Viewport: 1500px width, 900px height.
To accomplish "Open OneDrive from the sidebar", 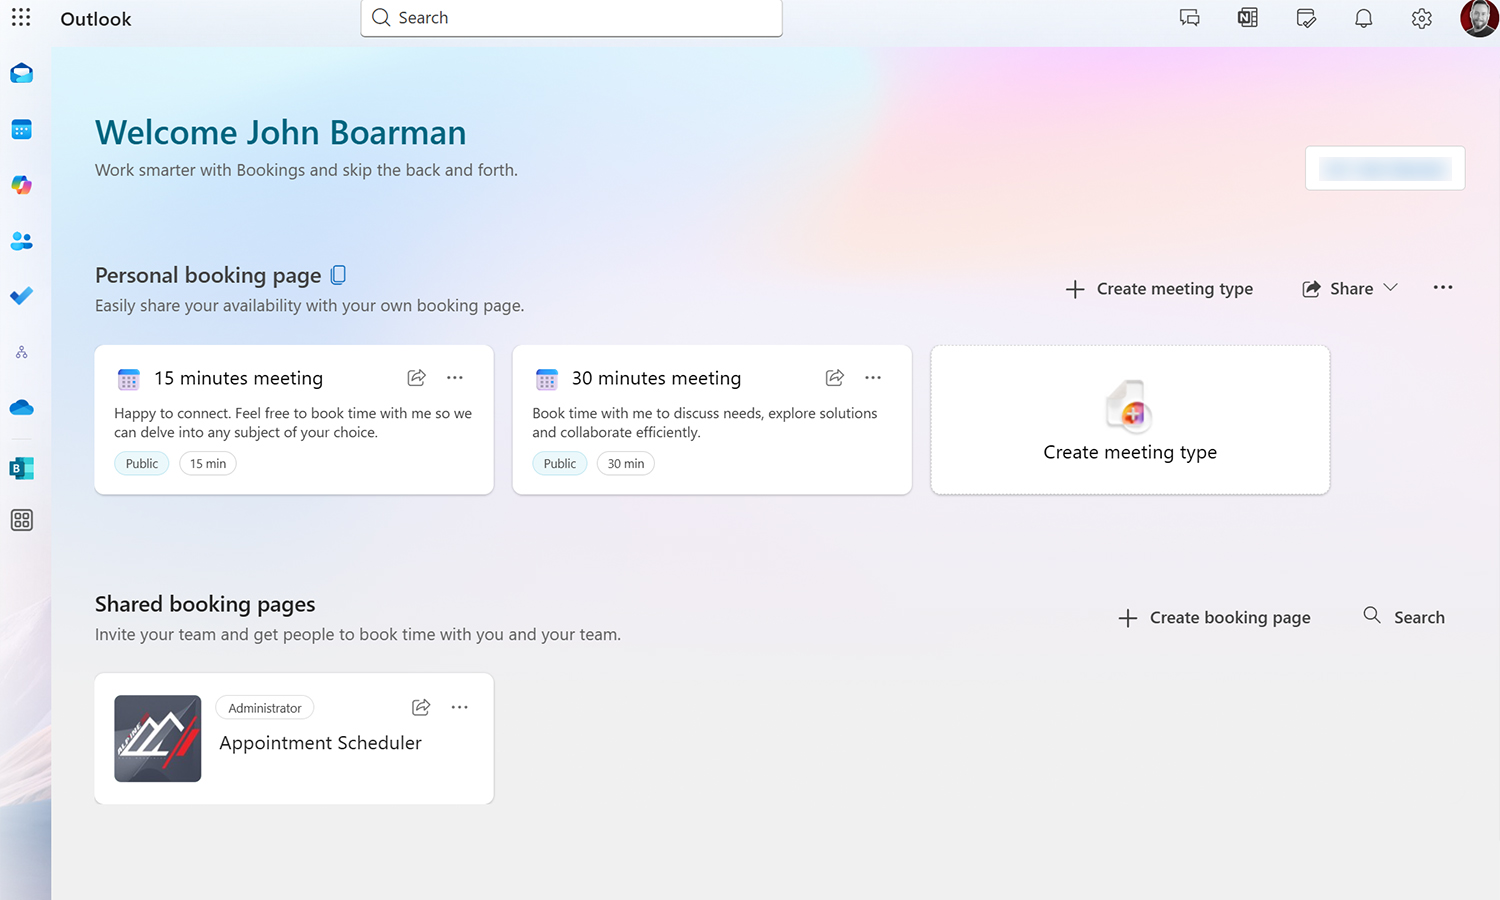I will pyautogui.click(x=21, y=407).
